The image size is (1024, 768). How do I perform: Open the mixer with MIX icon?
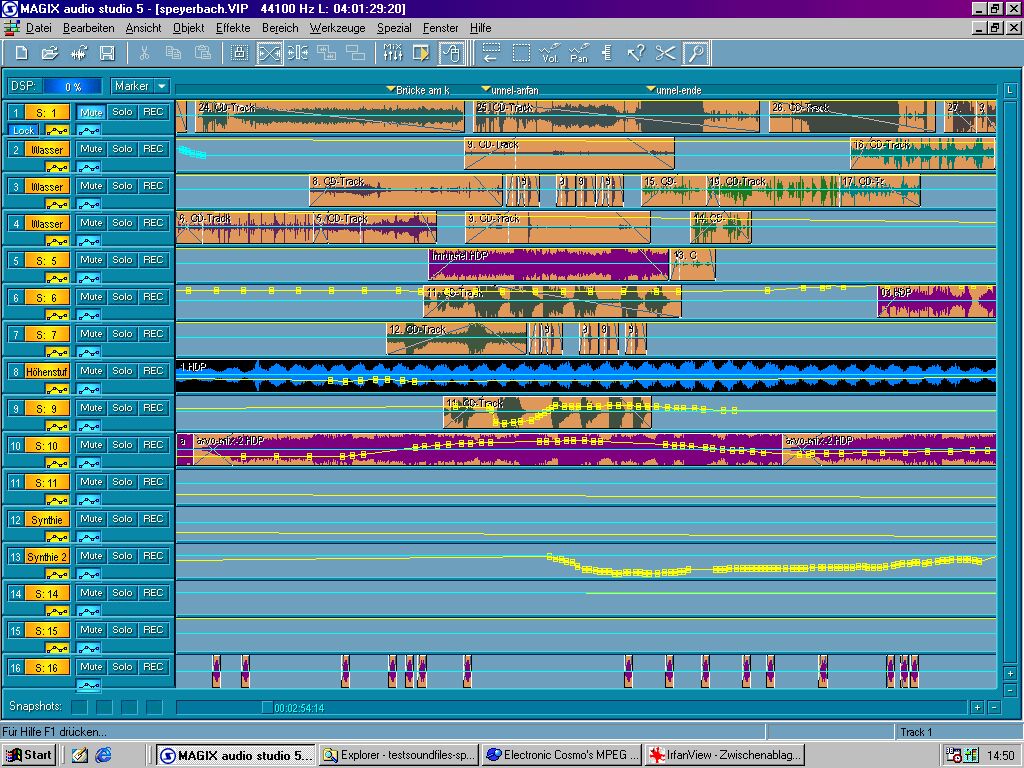393,54
